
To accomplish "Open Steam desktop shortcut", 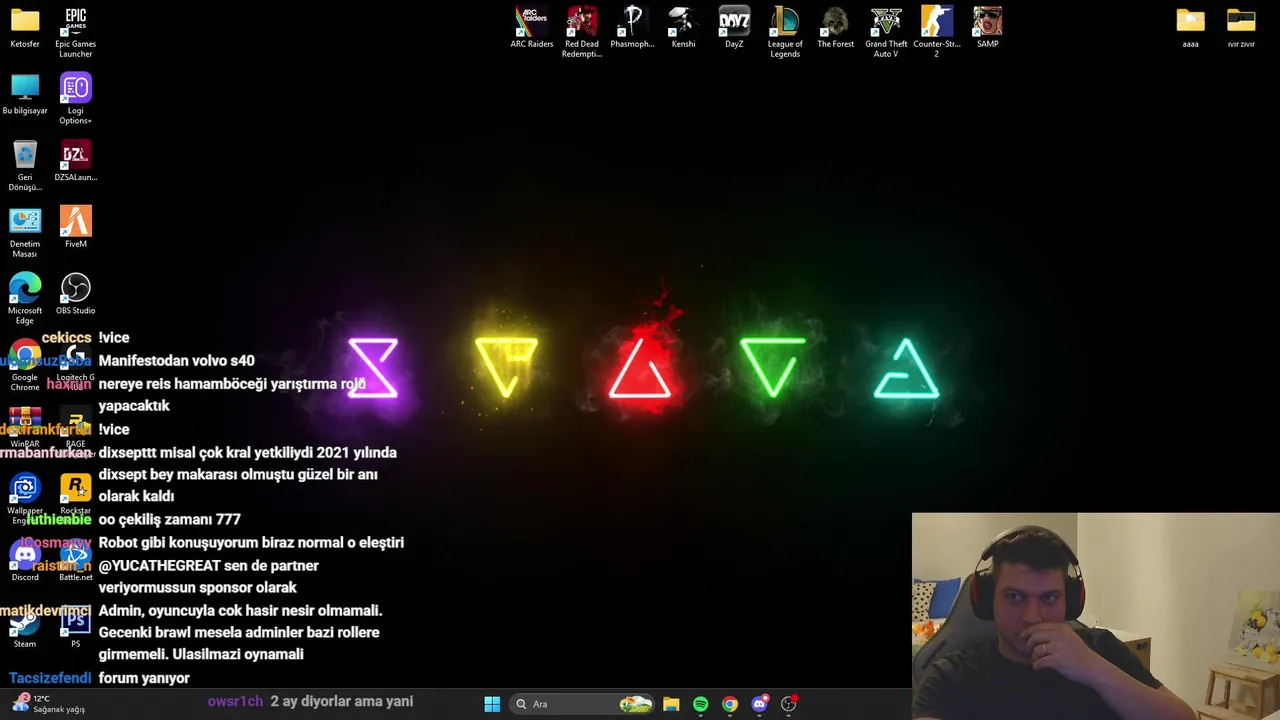I will point(25,627).
